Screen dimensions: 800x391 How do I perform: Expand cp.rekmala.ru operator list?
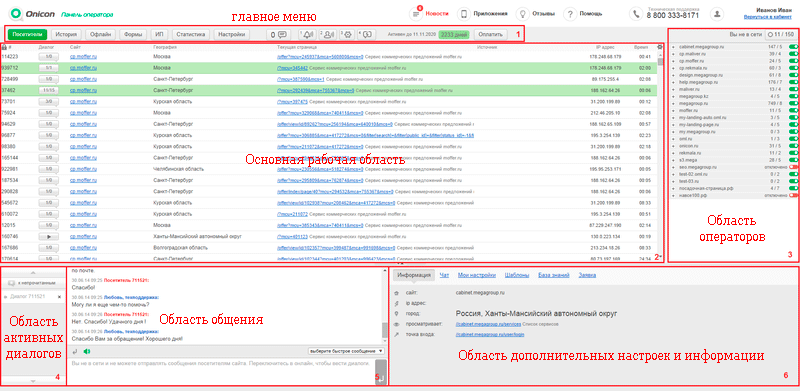(x=673, y=68)
